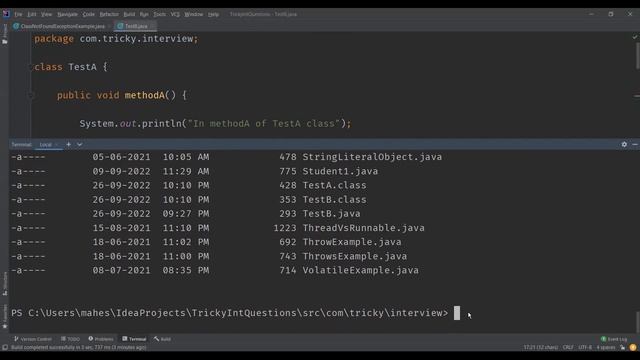Open the Build menu in menu bar
The width and height of the screenshot is (640, 360).
point(129,14)
